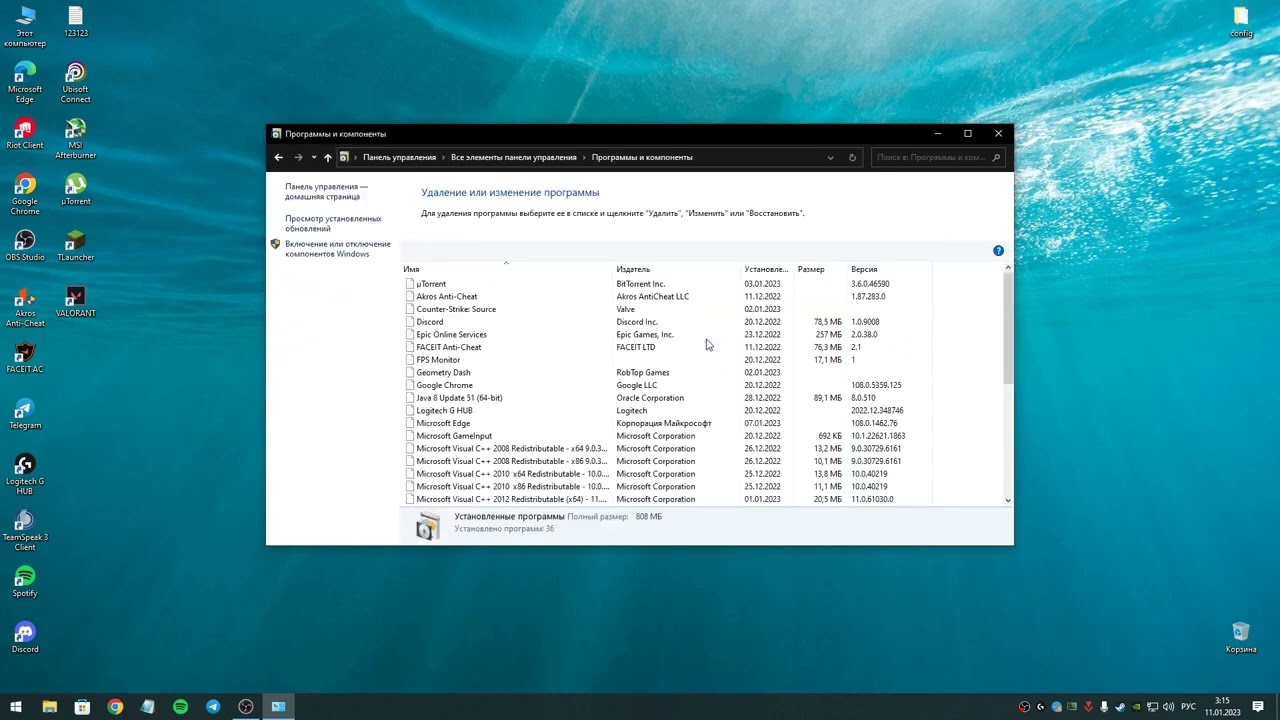Select the 123123 file on desktop
1280x720 pixels.
[x=75, y=22]
